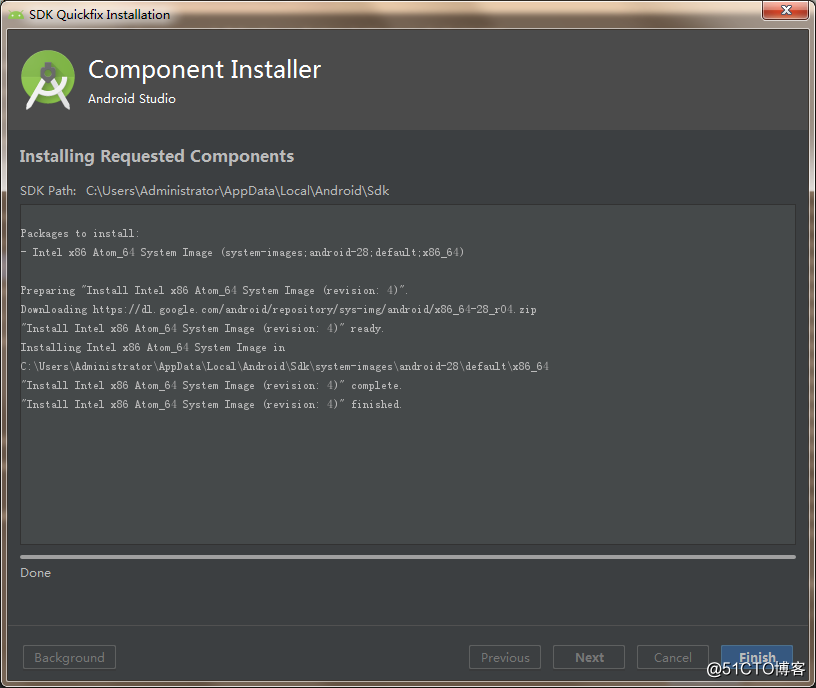Click the C:\Users\Administrator system-images path log line

click(285, 366)
